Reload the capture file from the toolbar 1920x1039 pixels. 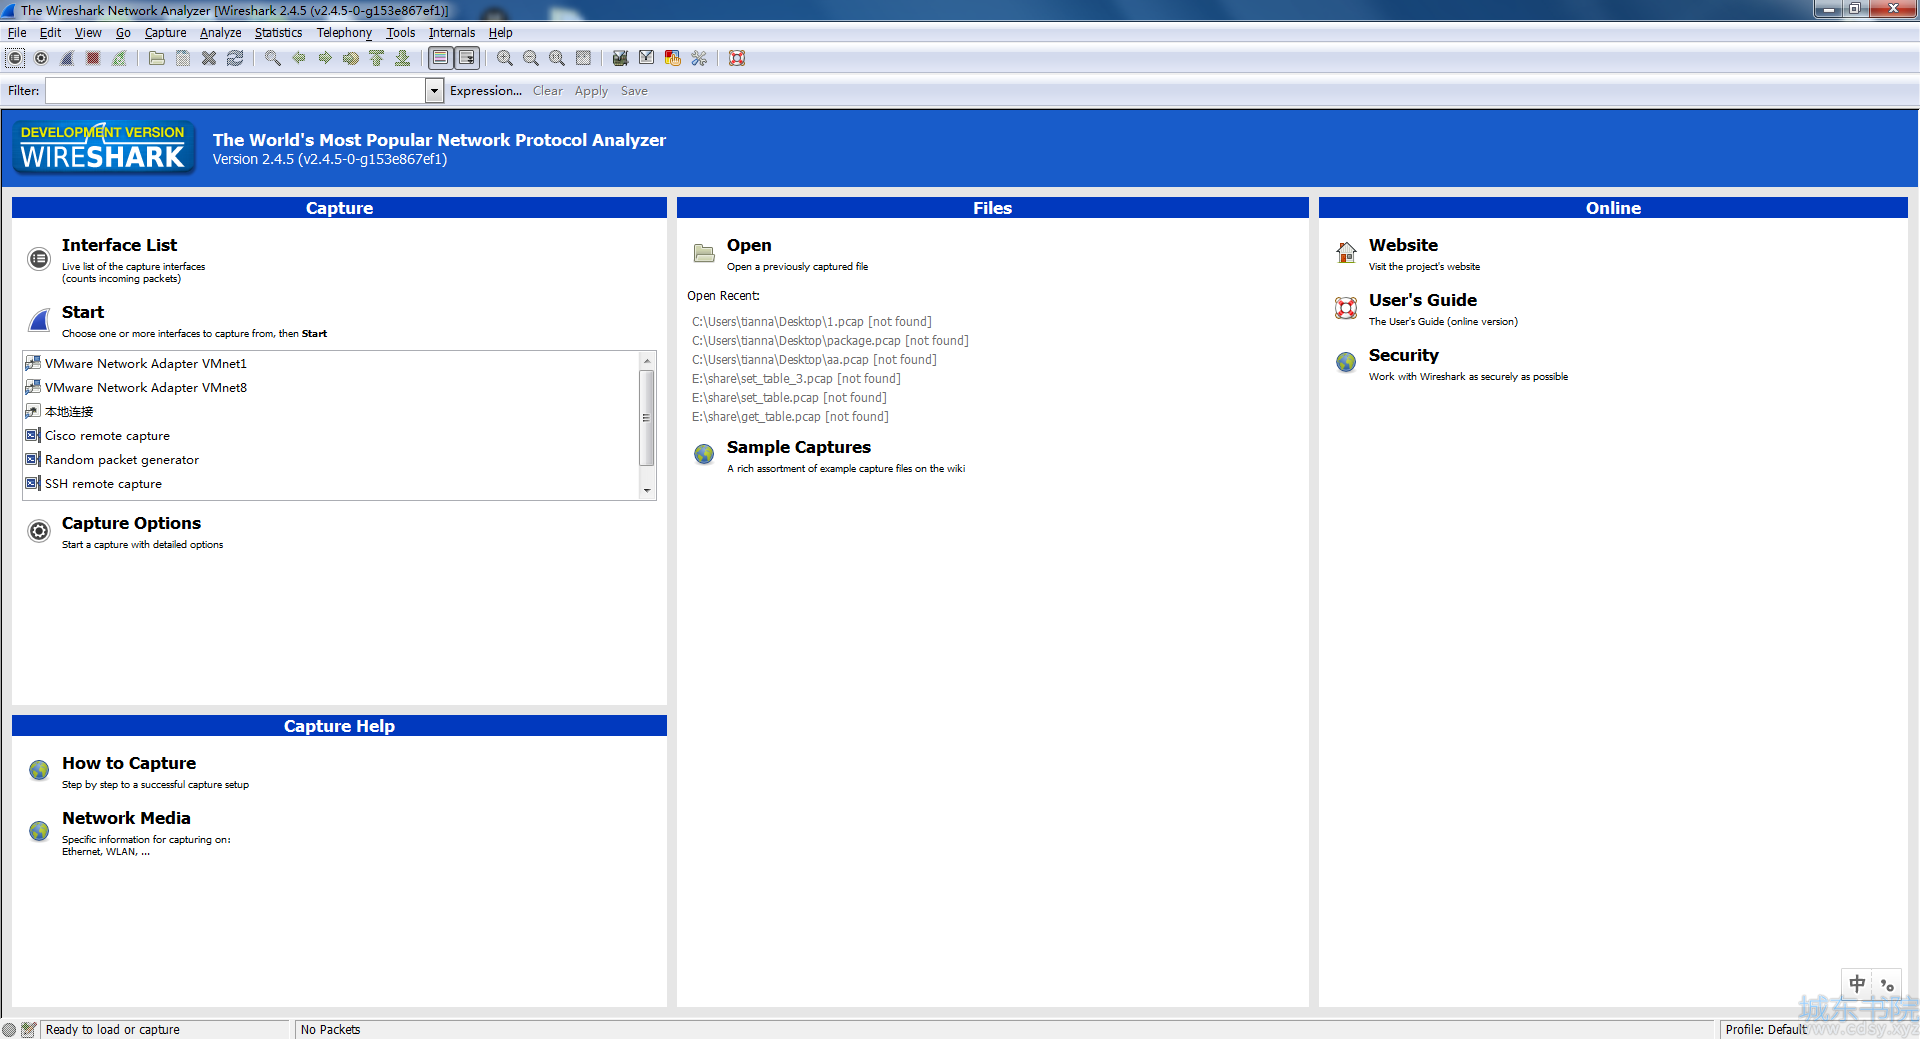click(x=235, y=58)
